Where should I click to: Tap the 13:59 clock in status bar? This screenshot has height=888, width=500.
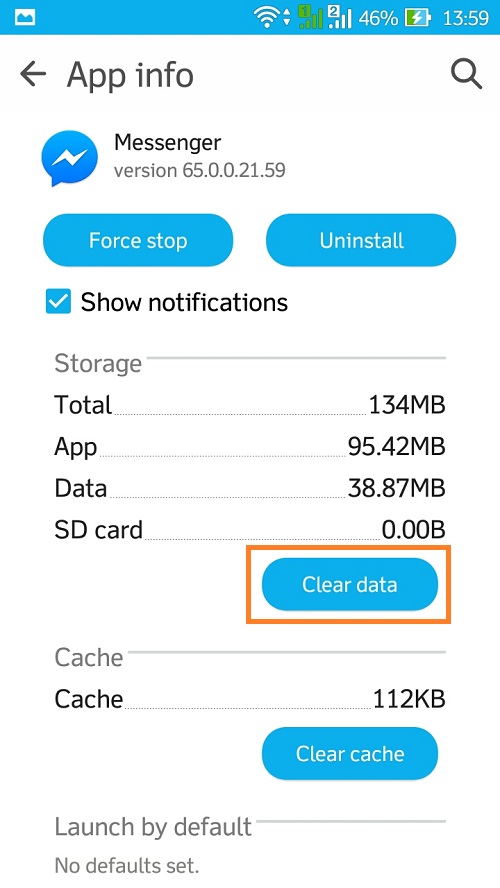pyautogui.click(x=465, y=18)
